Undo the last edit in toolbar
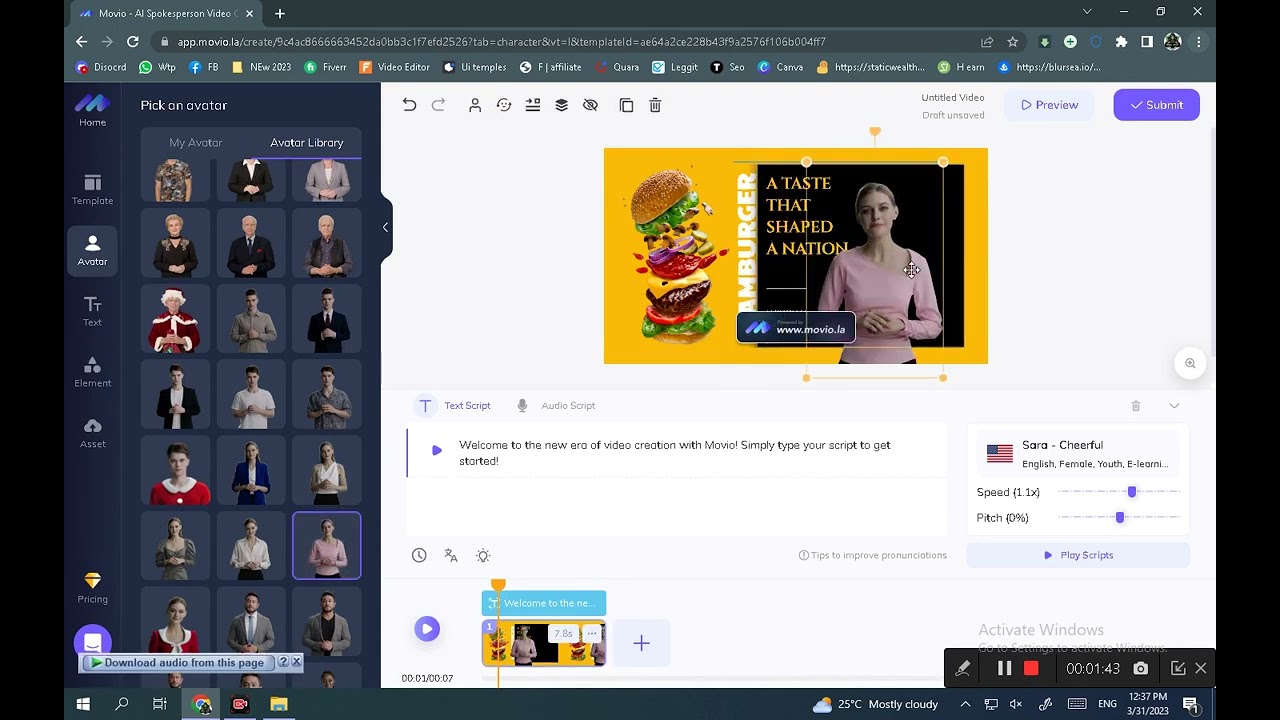 pyautogui.click(x=409, y=105)
